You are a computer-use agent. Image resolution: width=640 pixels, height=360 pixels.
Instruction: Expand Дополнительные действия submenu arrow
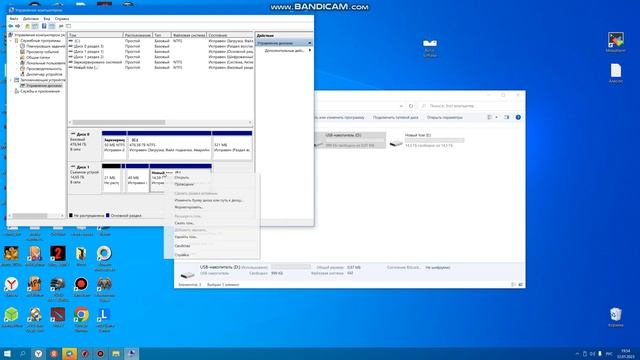310,50
